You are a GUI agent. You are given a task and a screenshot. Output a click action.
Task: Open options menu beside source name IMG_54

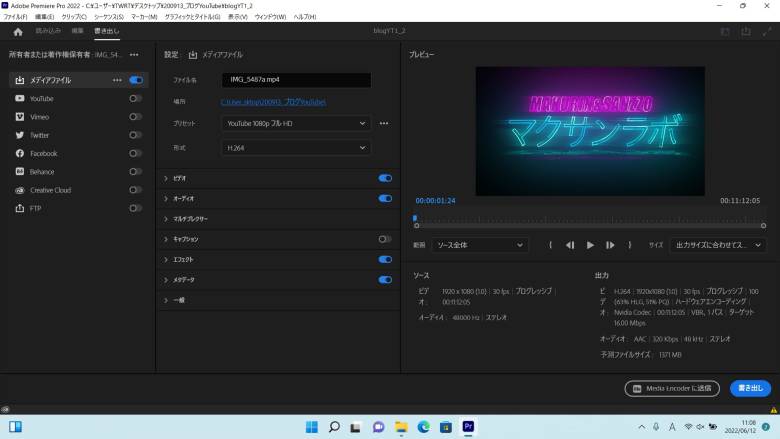134,55
